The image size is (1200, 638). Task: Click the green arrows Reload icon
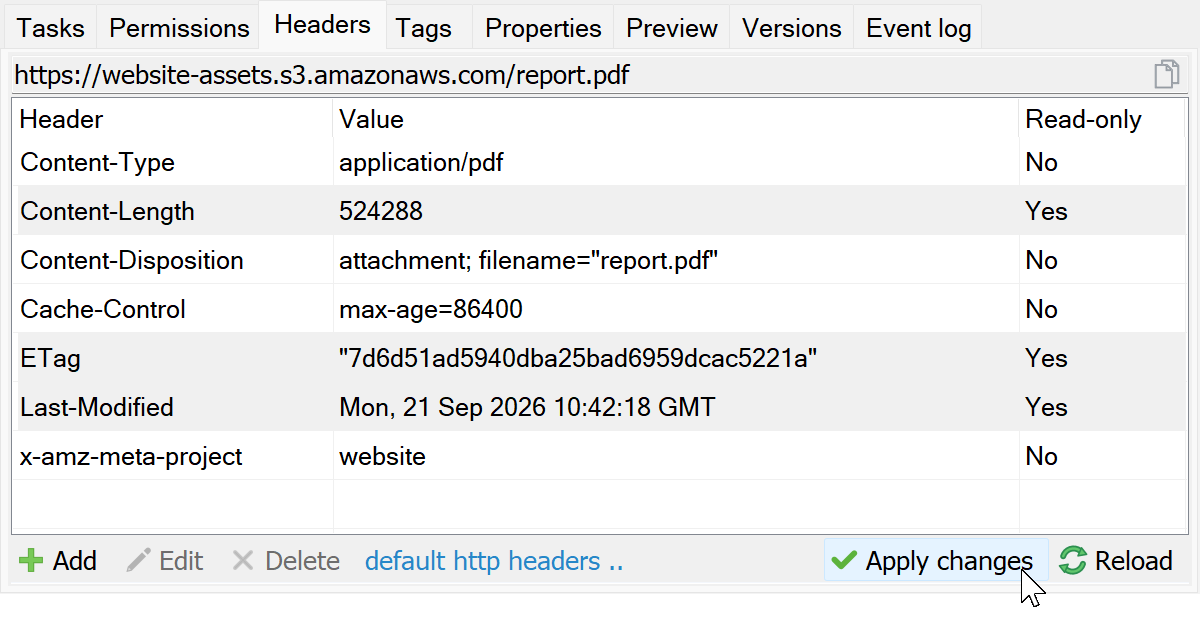click(1073, 561)
